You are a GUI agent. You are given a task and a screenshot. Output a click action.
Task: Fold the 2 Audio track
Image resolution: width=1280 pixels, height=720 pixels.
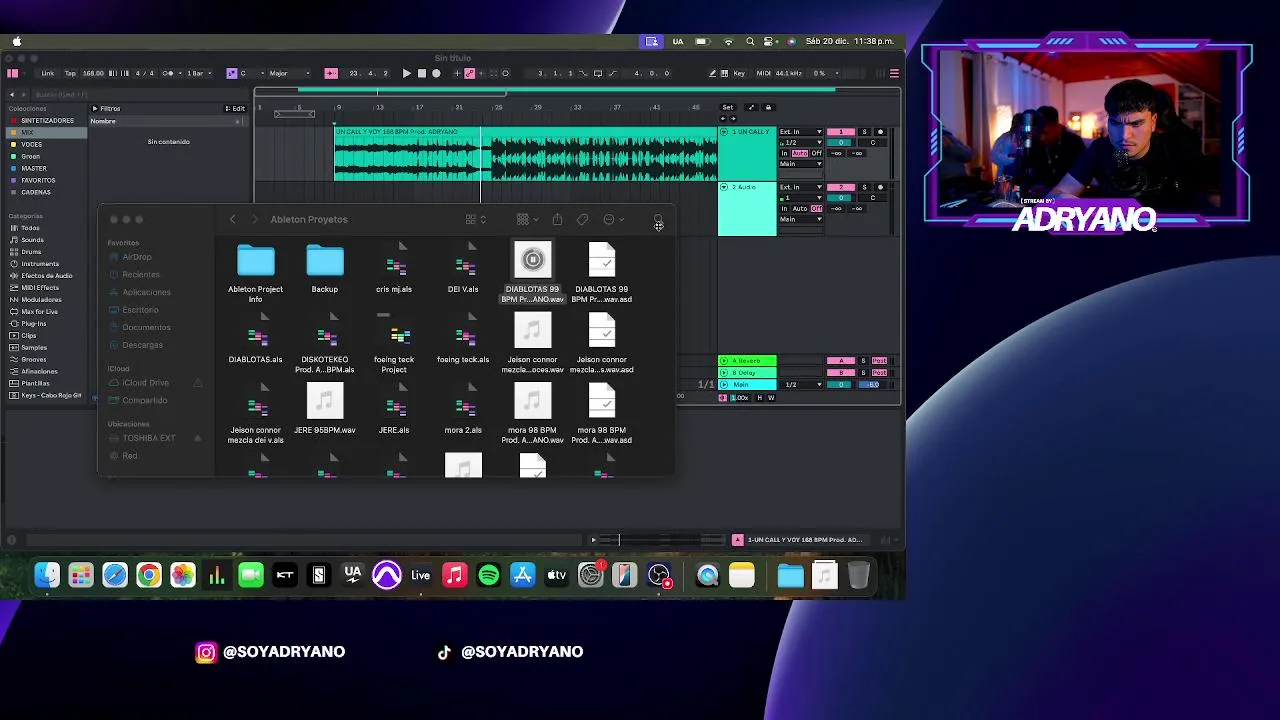[x=724, y=187]
